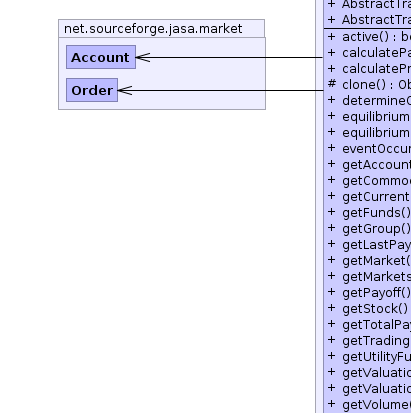Select the clone() method entry
Image resolution: width=411 pixels, height=413 pixels.
pos(368,85)
